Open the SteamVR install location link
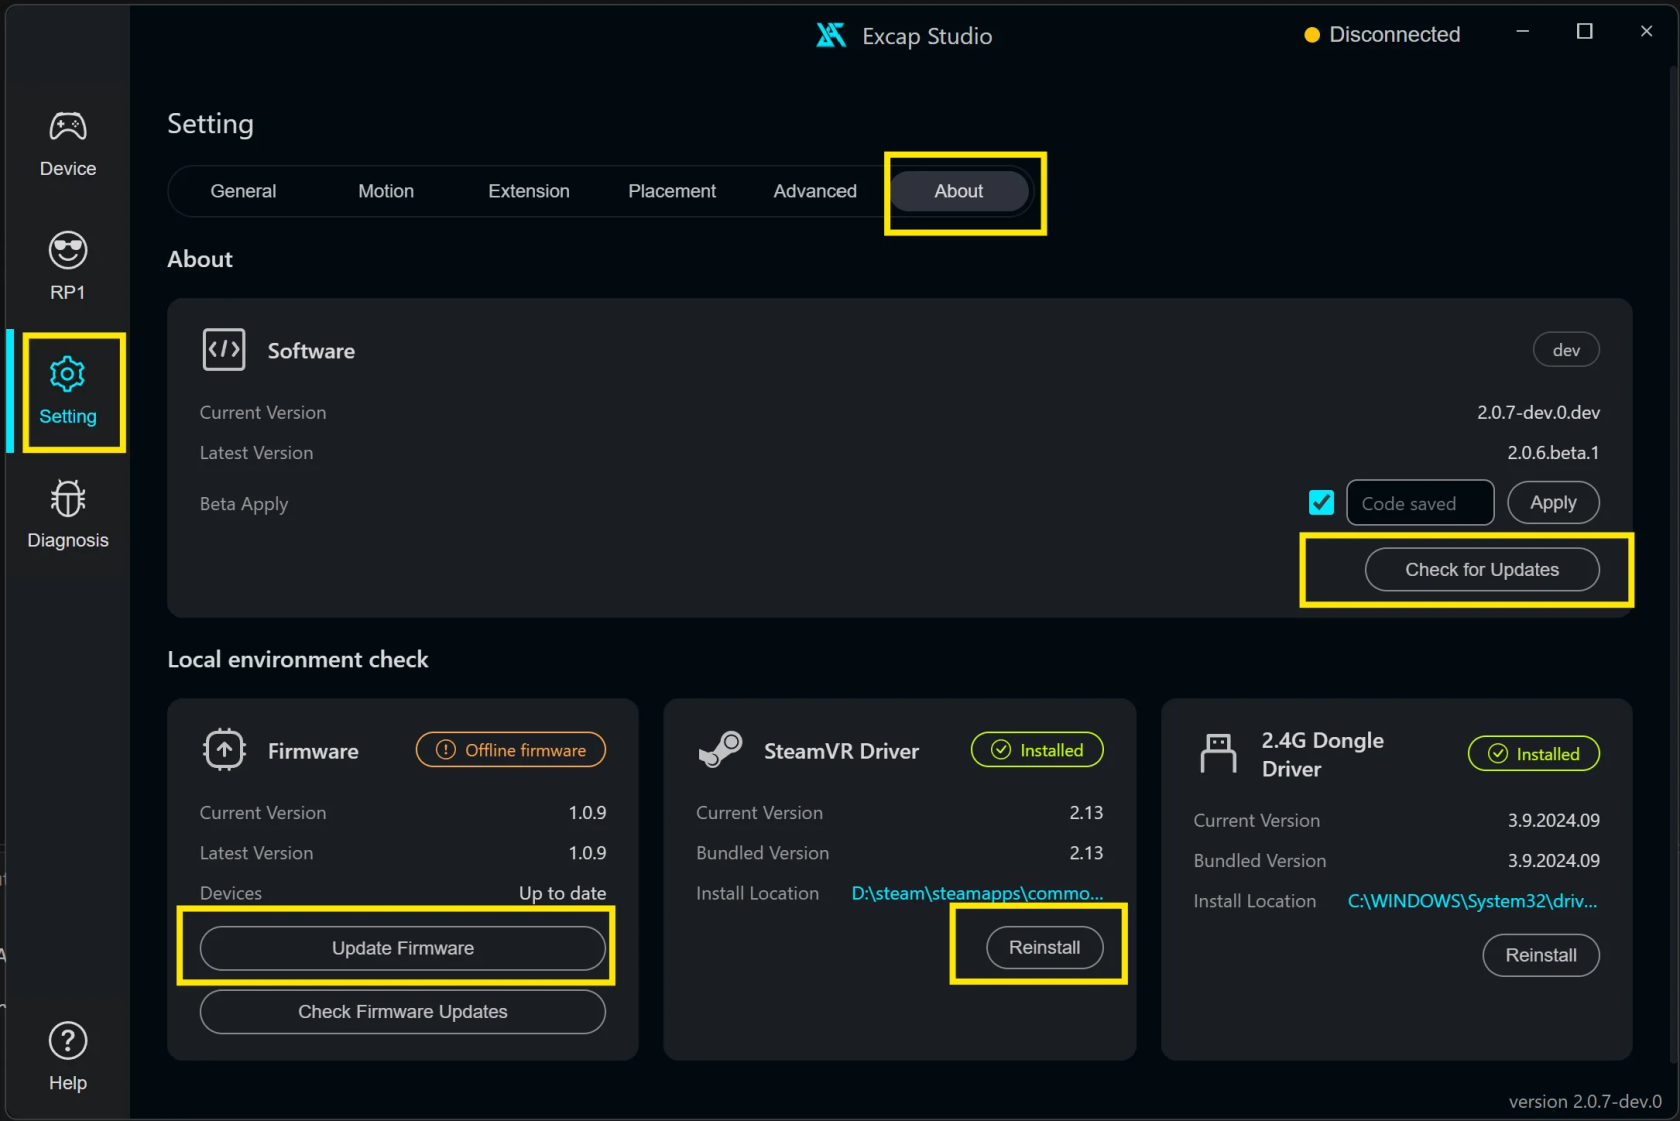1680x1121 pixels. (x=977, y=893)
